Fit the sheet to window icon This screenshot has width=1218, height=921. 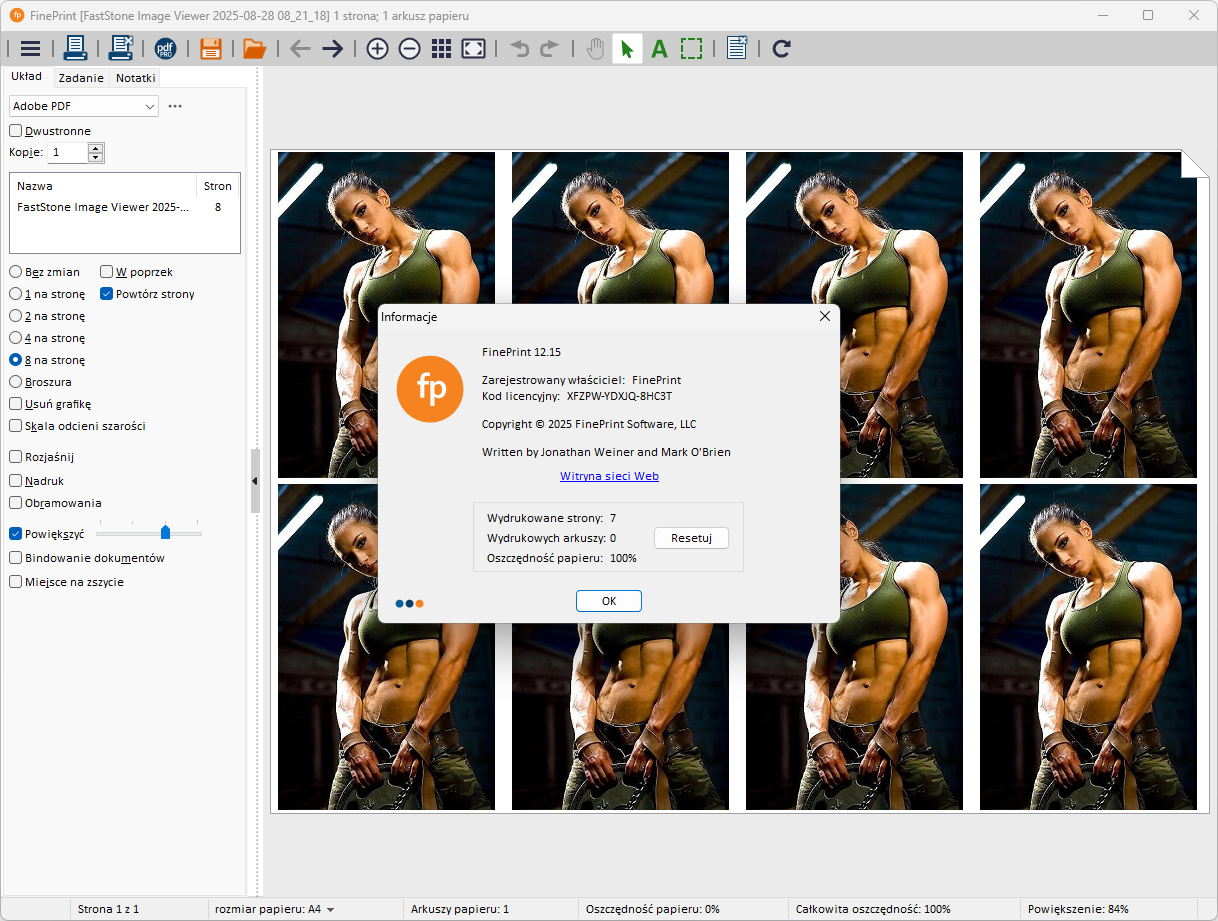(x=474, y=48)
